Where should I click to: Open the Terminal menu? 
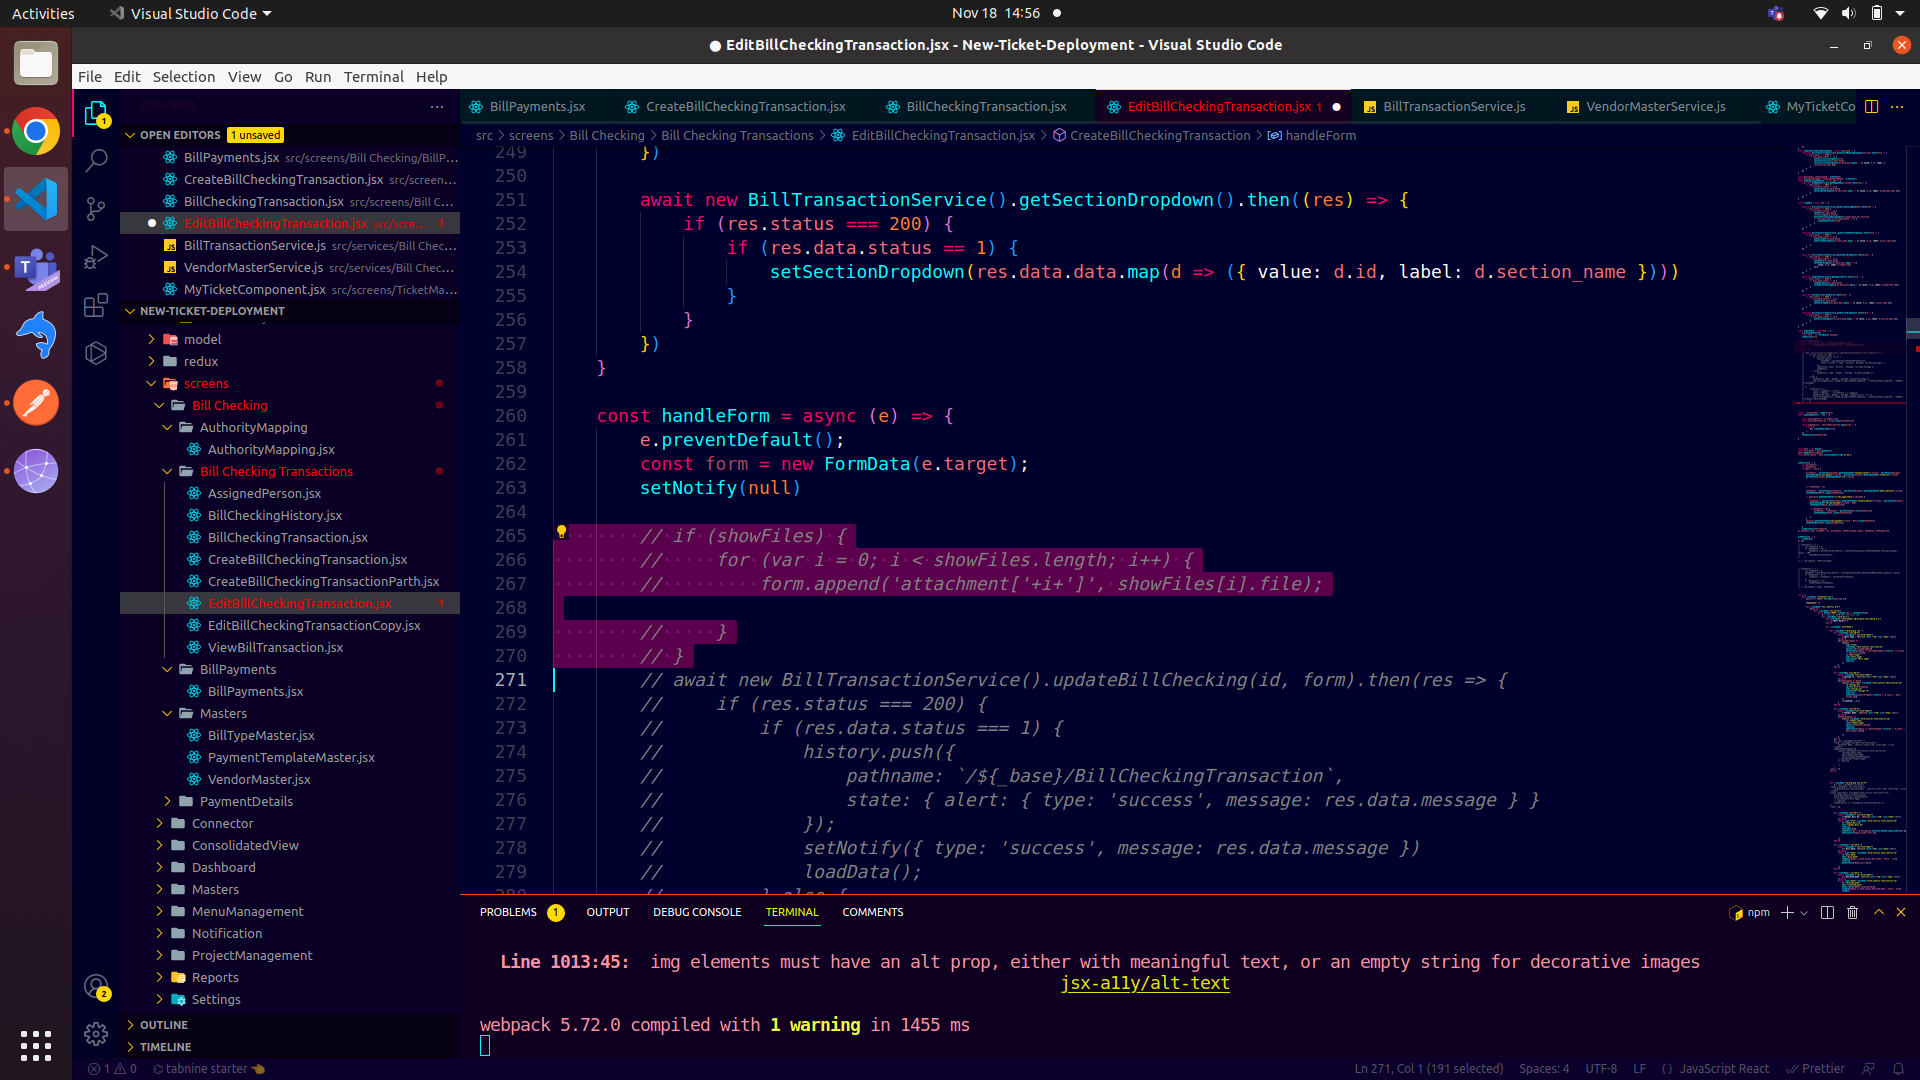373,77
